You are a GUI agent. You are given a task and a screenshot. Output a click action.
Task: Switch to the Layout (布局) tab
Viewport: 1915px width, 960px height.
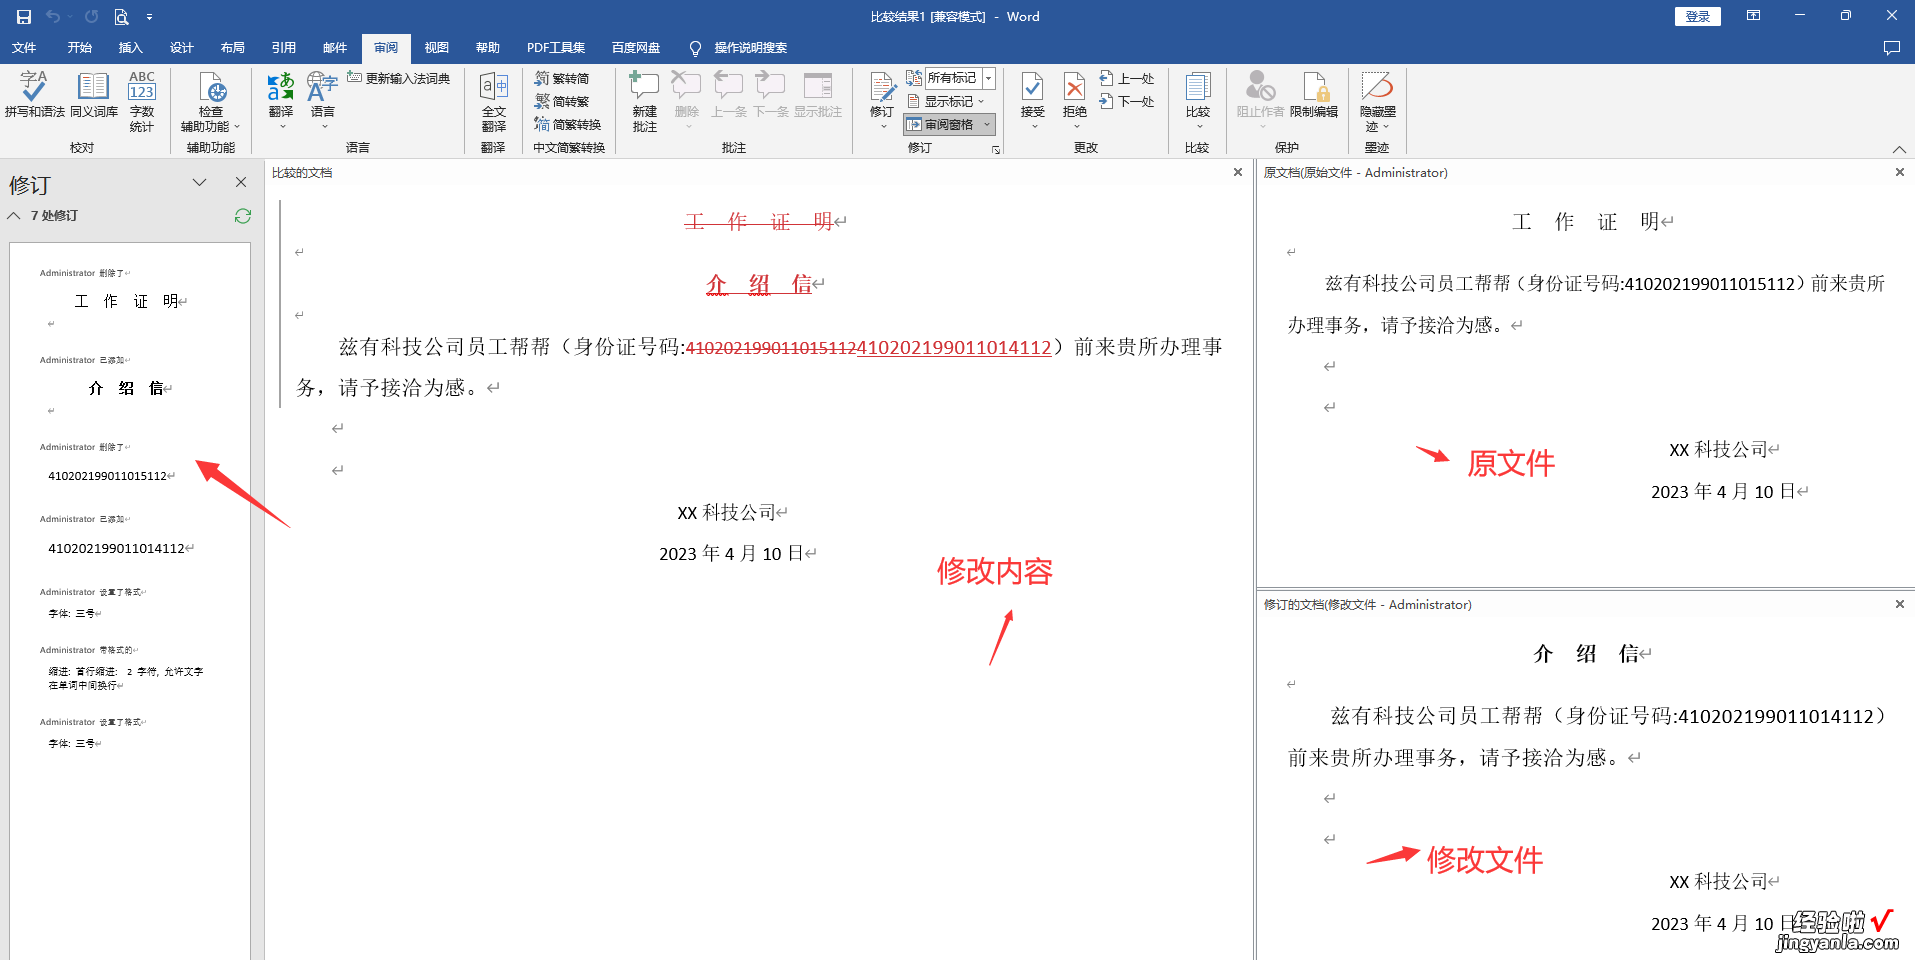pos(233,48)
